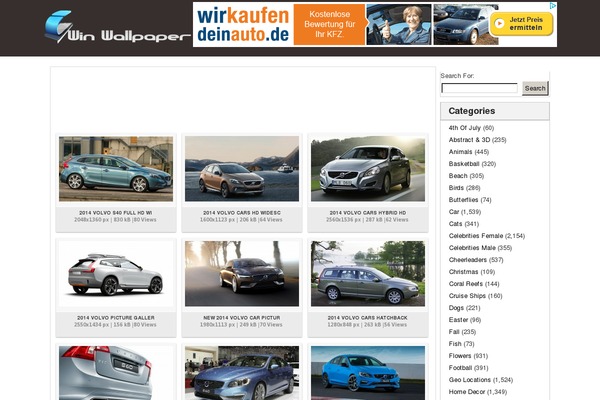The height and width of the screenshot is (400, 600).
Task: Open the Fish category
Action: [455, 344]
